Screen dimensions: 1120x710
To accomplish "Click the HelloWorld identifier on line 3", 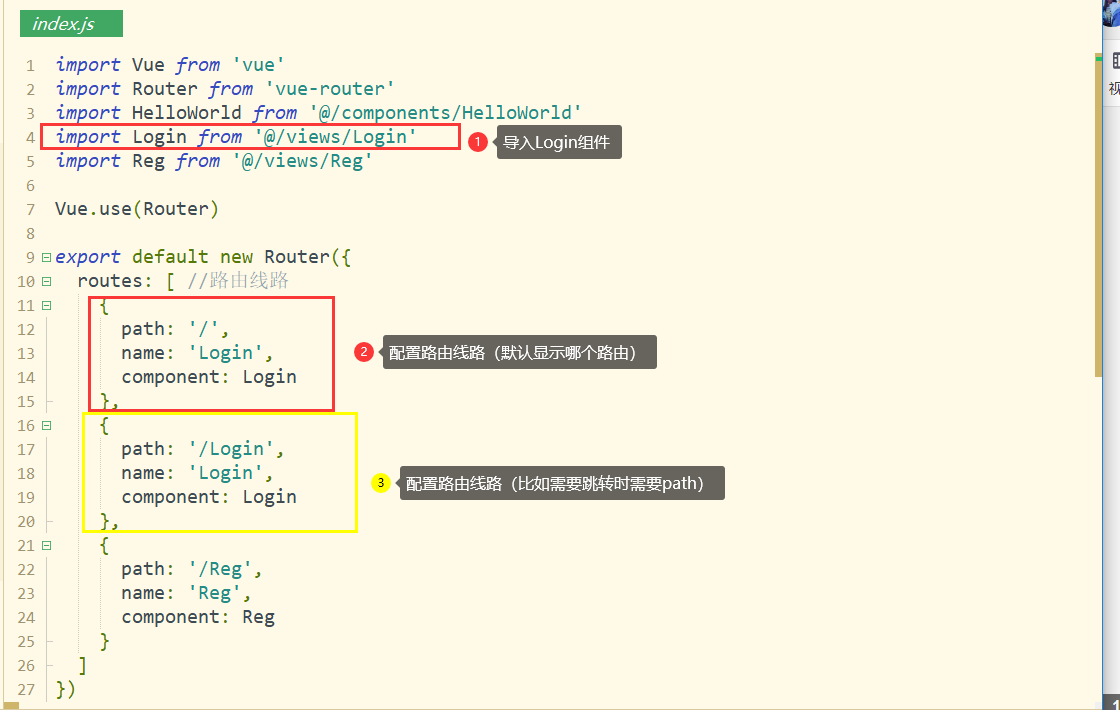I will 186,113.
